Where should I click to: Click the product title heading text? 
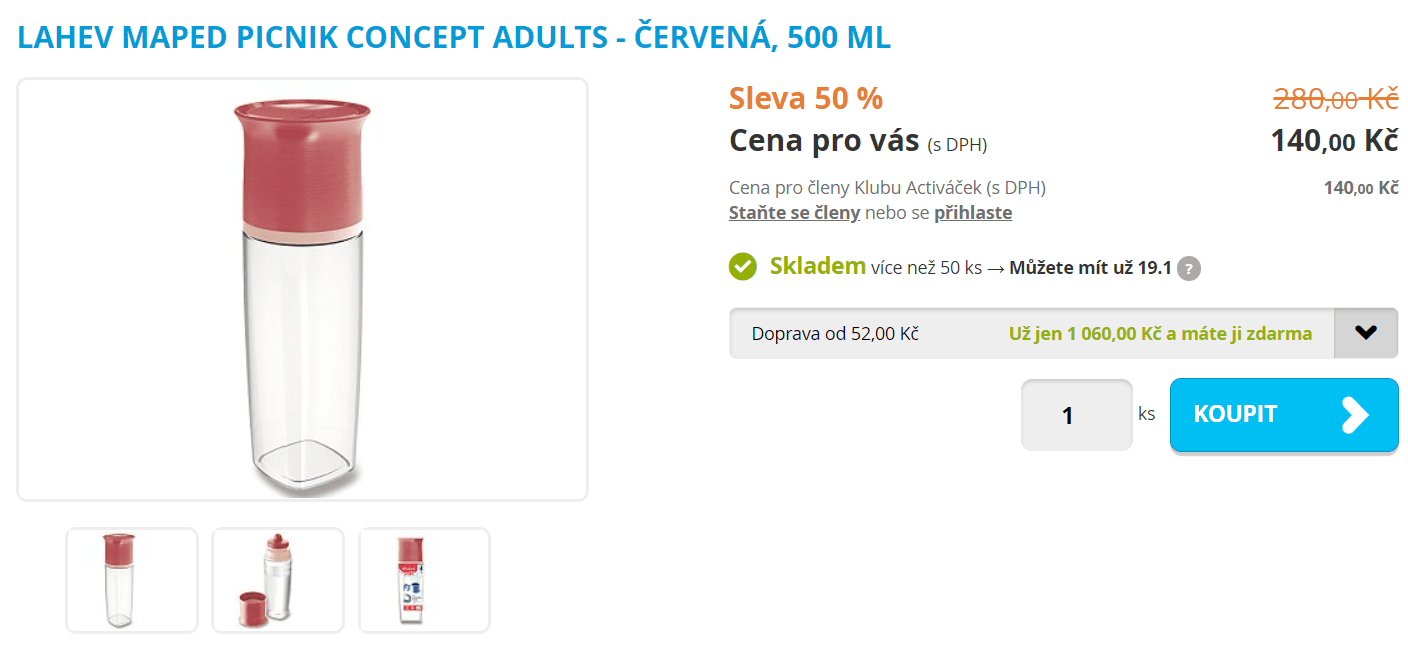coord(454,38)
